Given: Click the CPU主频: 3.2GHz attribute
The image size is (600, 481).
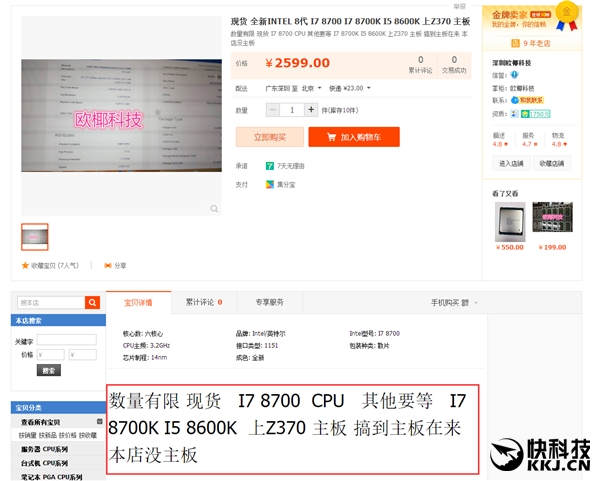Looking at the screenshot, I should coord(146,346).
